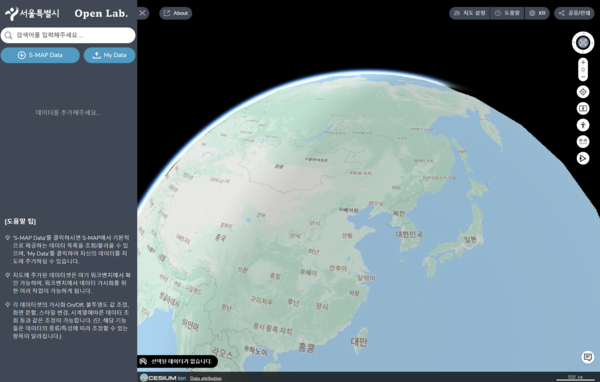This screenshot has width=600, height=382.
Task: Click the play-arrow story icon
Action: tap(583, 158)
